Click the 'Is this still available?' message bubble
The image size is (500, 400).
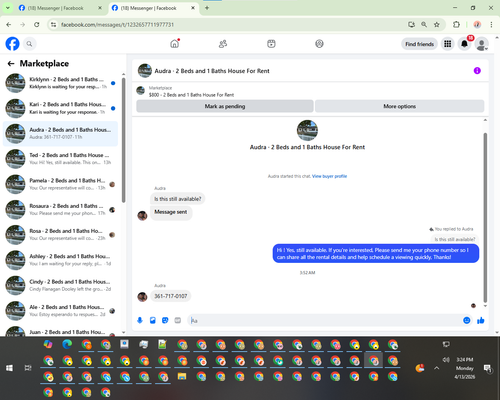coord(178,199)
